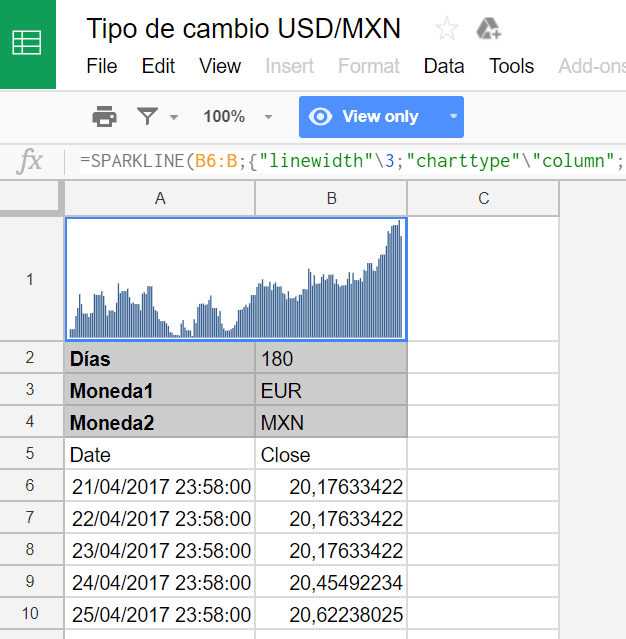This screenshot has height=639, width=626.
Task: Click the fx formula icon
Action: (x=30, y=161)
